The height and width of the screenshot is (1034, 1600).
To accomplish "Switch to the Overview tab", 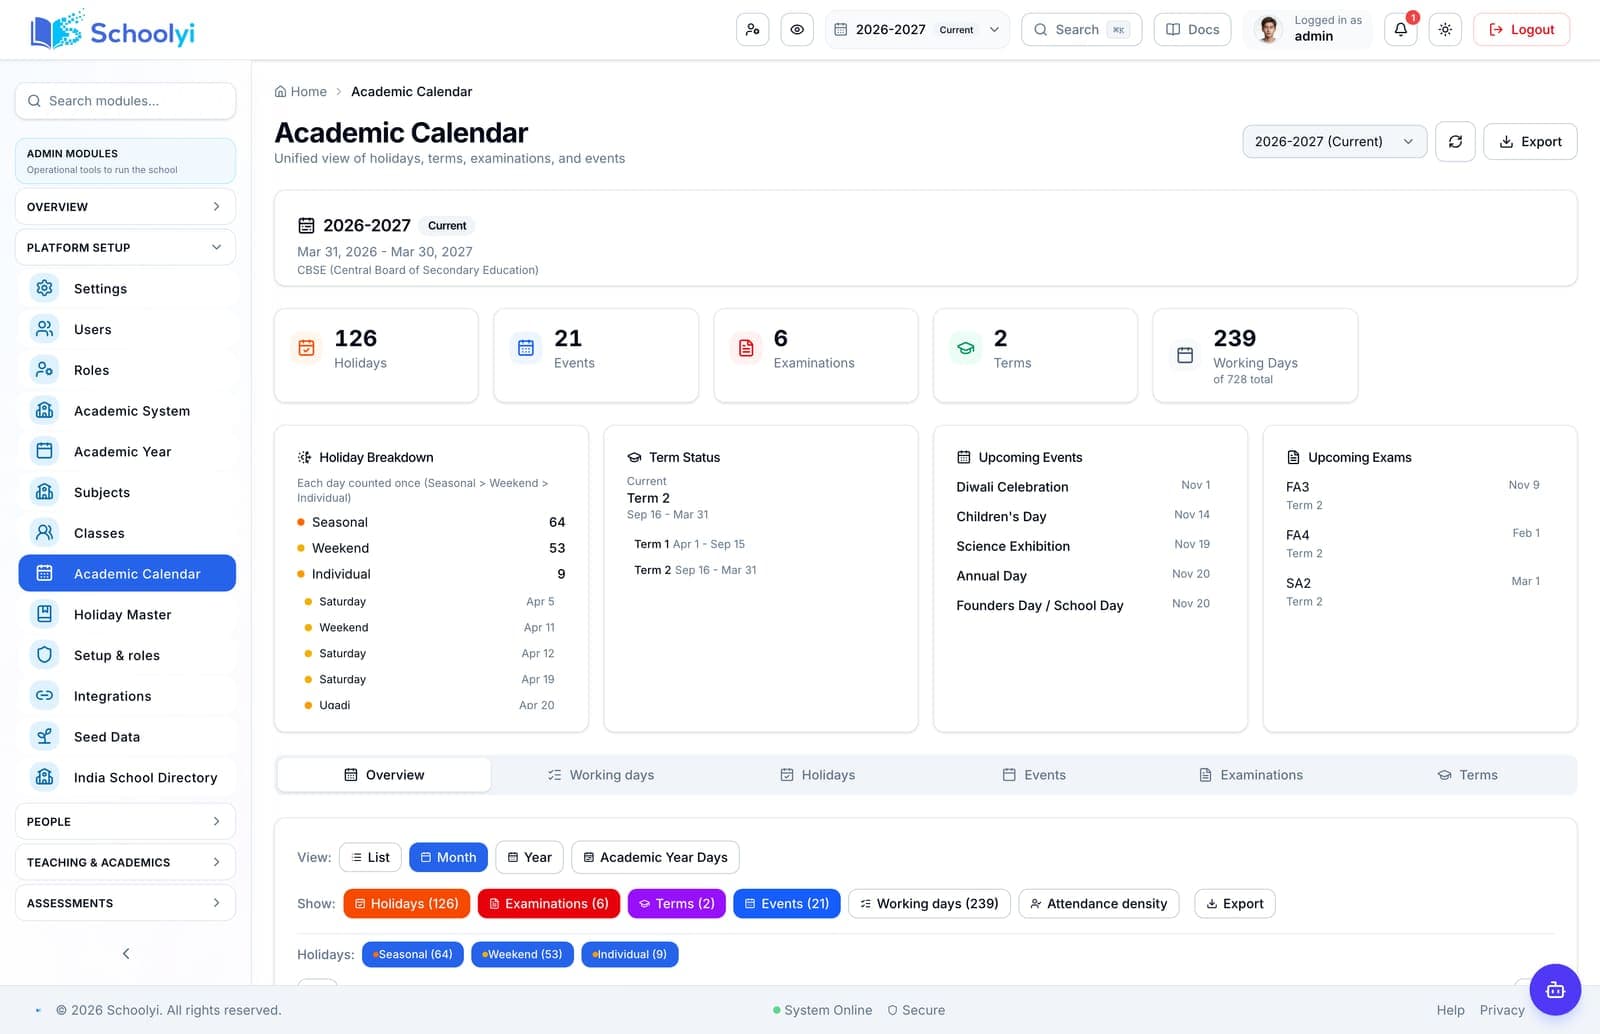I will [384, 775].
